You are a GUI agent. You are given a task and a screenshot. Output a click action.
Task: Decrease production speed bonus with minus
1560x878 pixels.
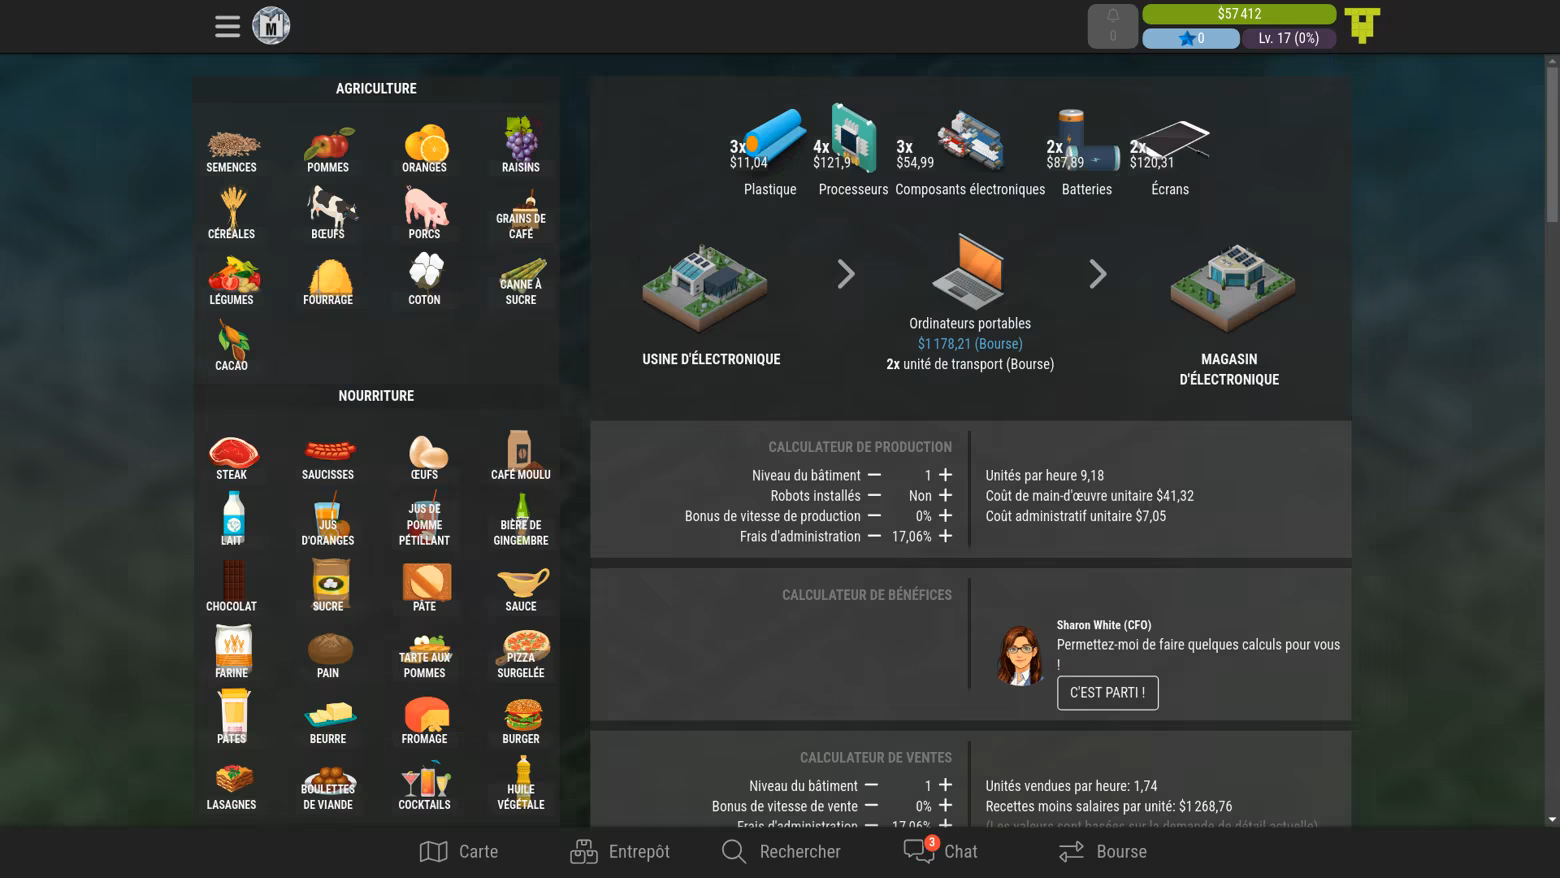click(874, 516)
